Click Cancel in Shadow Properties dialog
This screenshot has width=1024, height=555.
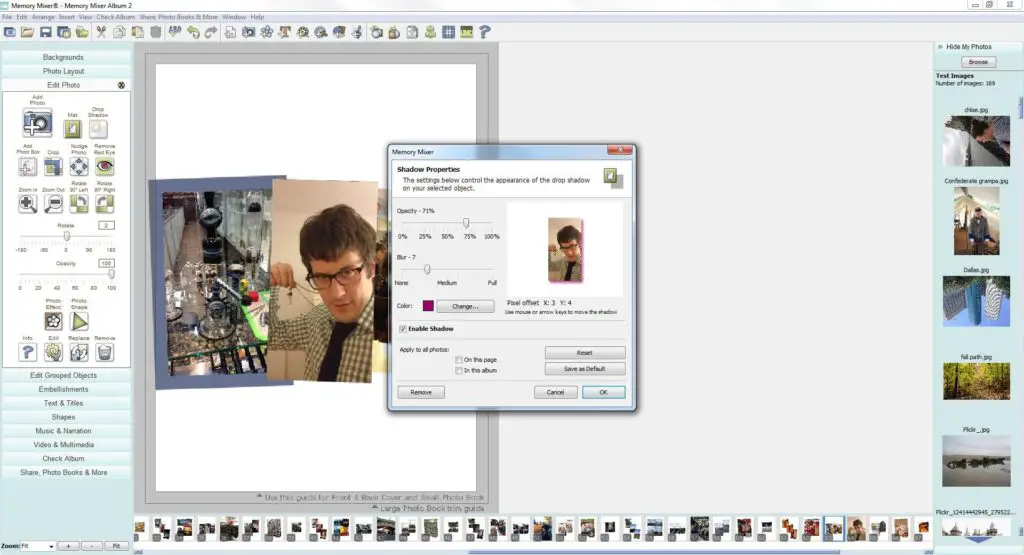[555, 392]
